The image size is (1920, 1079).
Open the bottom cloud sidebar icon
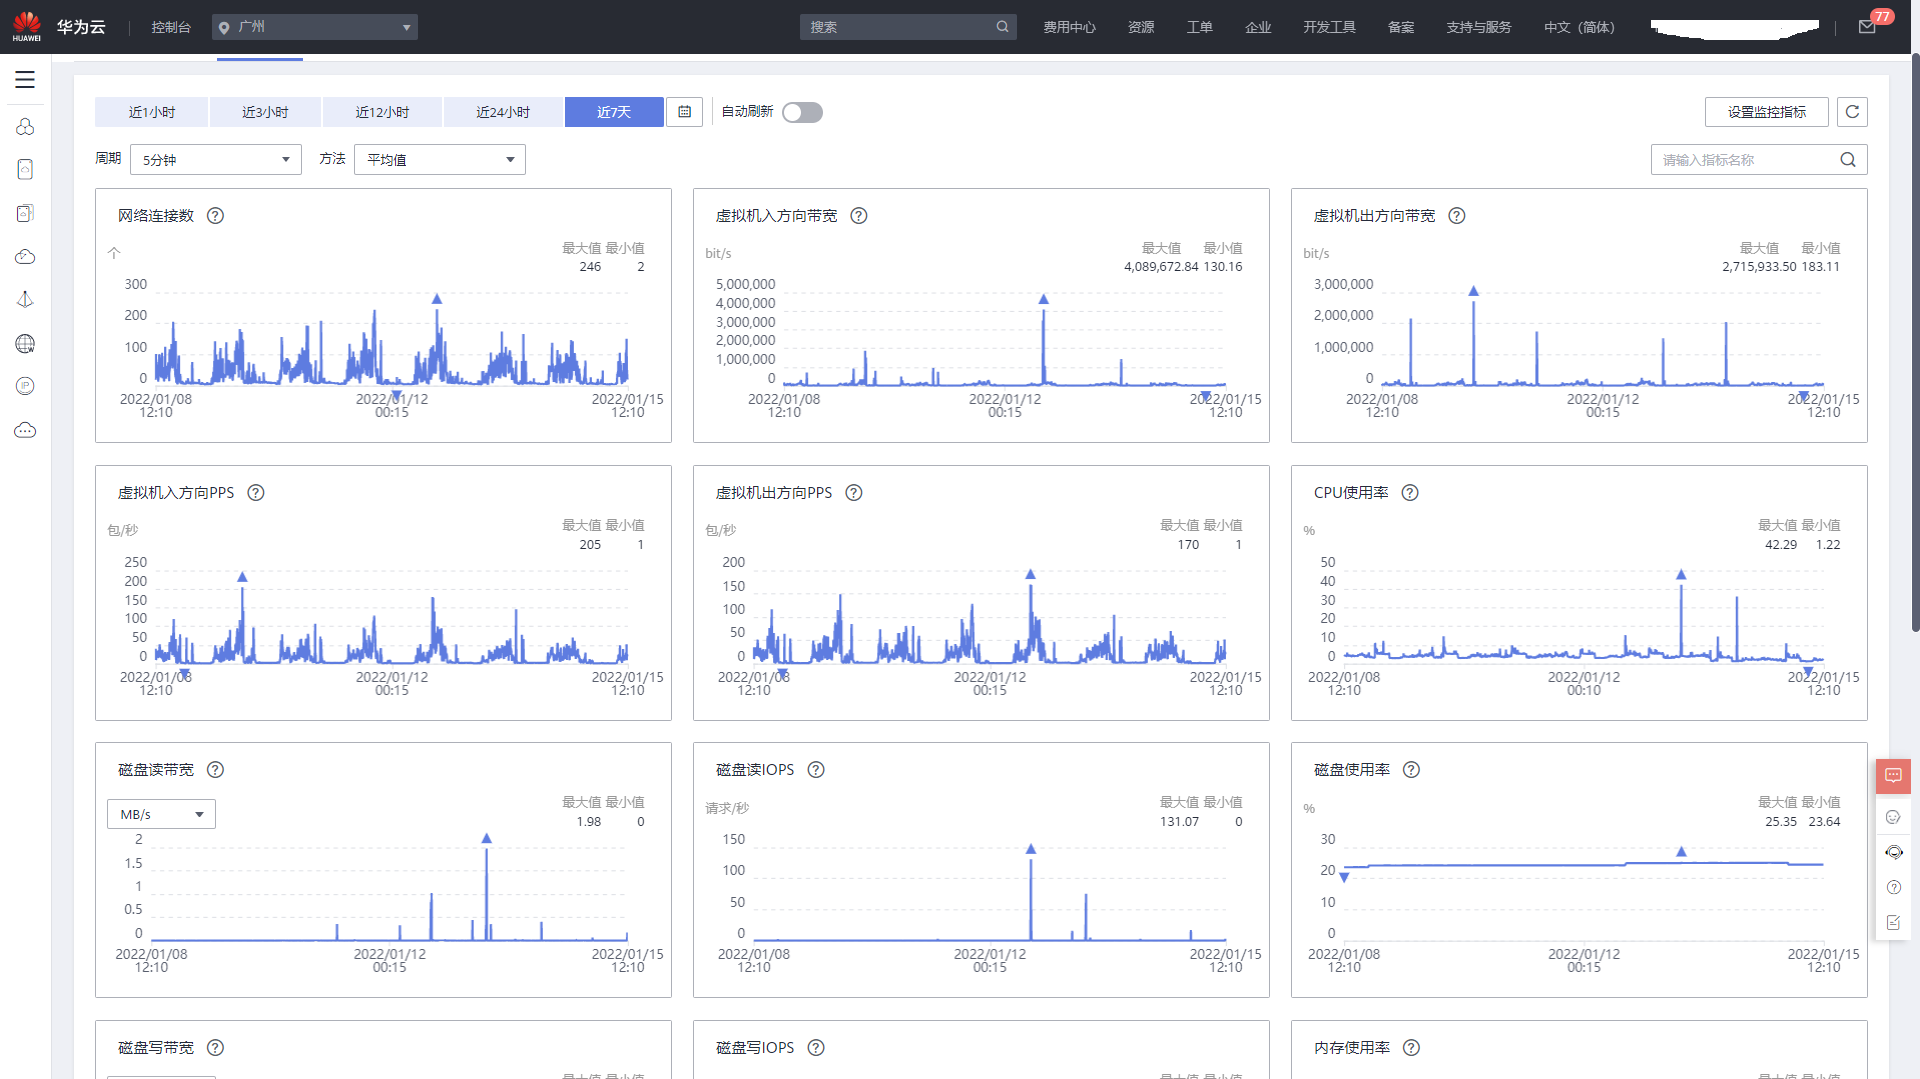[x=25, y=430]
